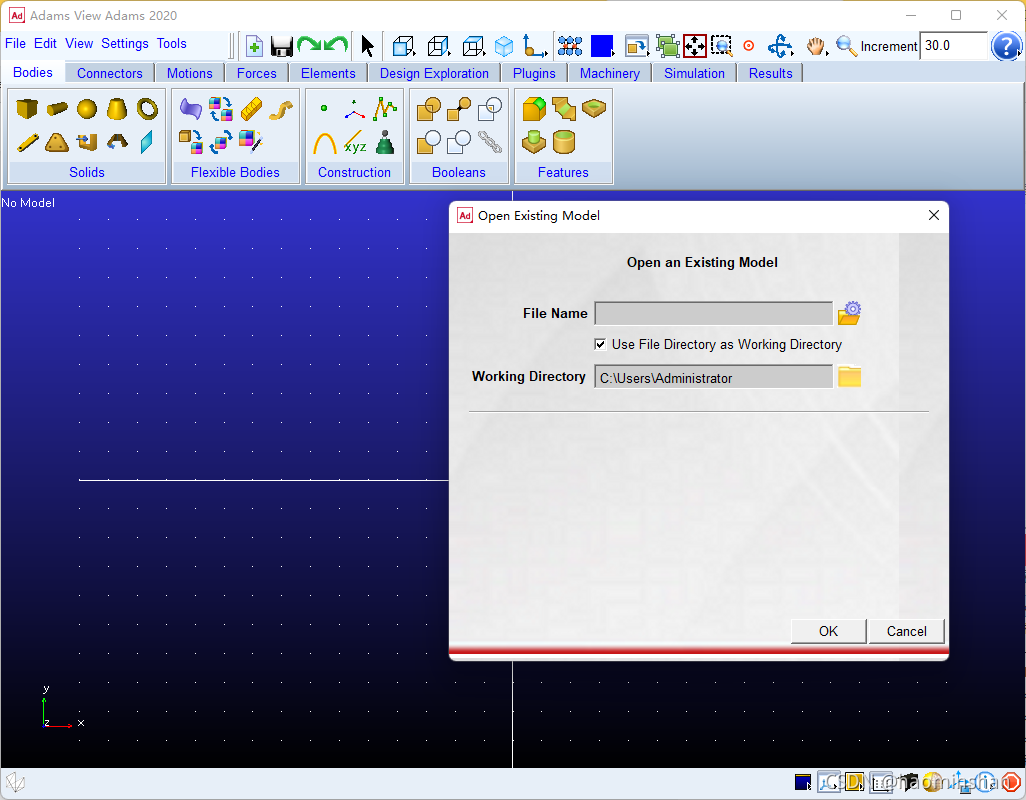Create a Box solid from the Solids panel

click(x=27, y=107)
